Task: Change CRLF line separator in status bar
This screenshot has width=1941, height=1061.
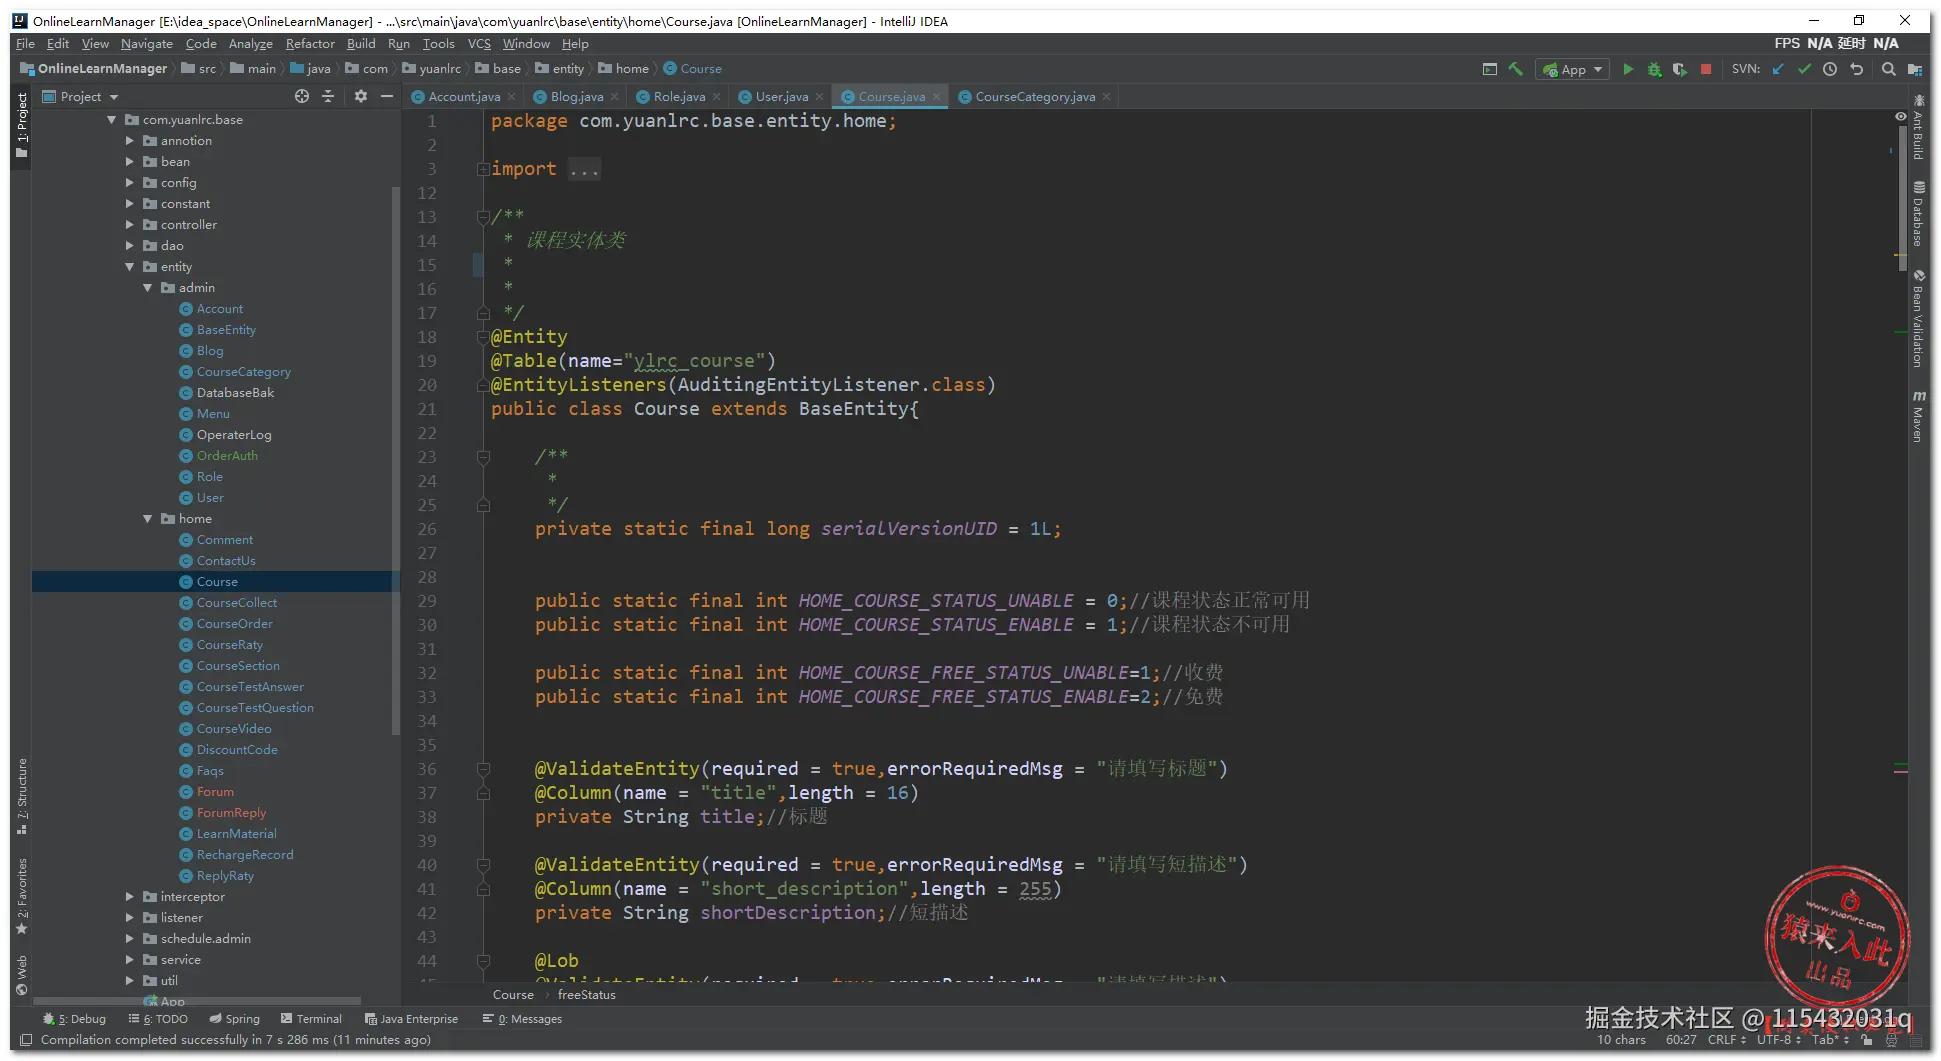Action: 1726,1040
